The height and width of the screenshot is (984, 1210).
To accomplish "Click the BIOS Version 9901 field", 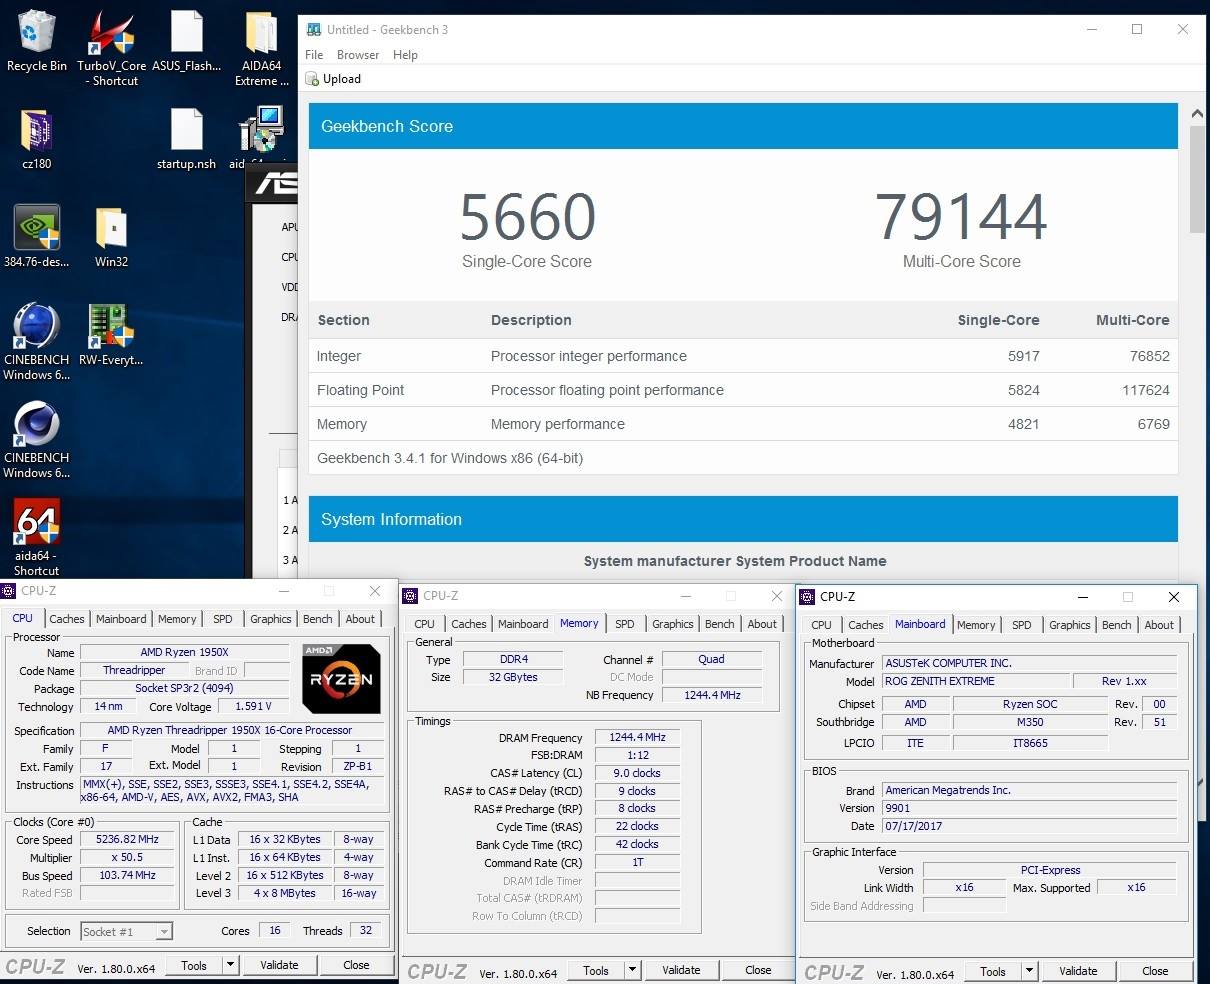I will (x=1029, y=808).
